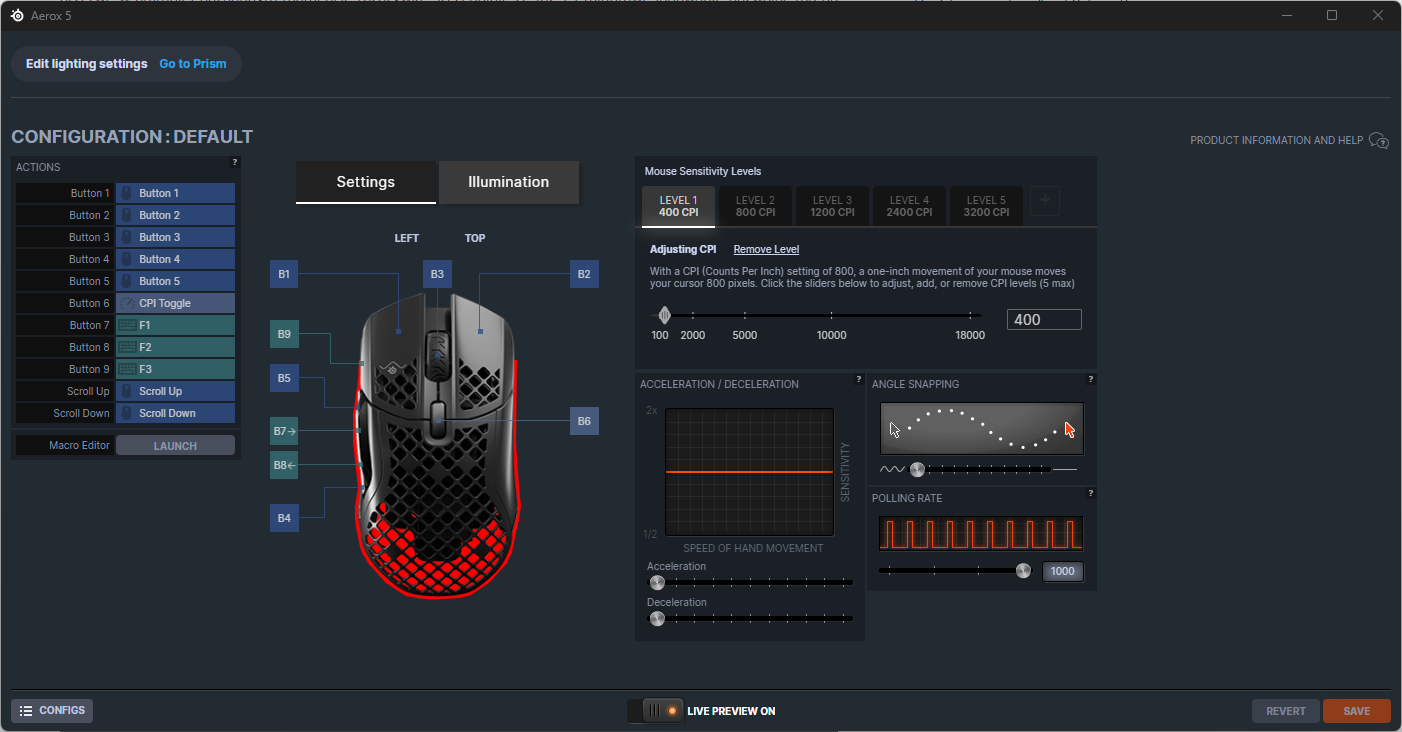This screenshot has width=1402, height=732.
Task: Click the CPI value field showing 400
Action: (x=1044, y=320)
